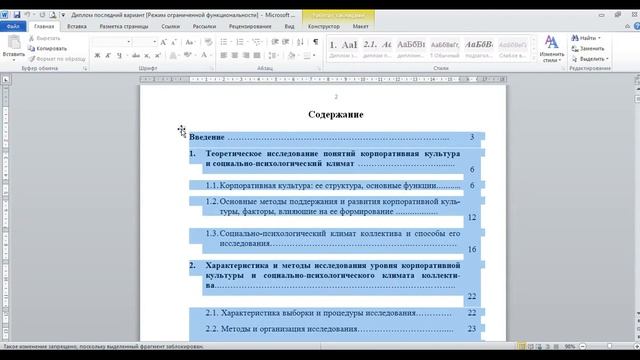Align text right
The width and height of the screenshot is (640, 360).
(x=246, y=55)
